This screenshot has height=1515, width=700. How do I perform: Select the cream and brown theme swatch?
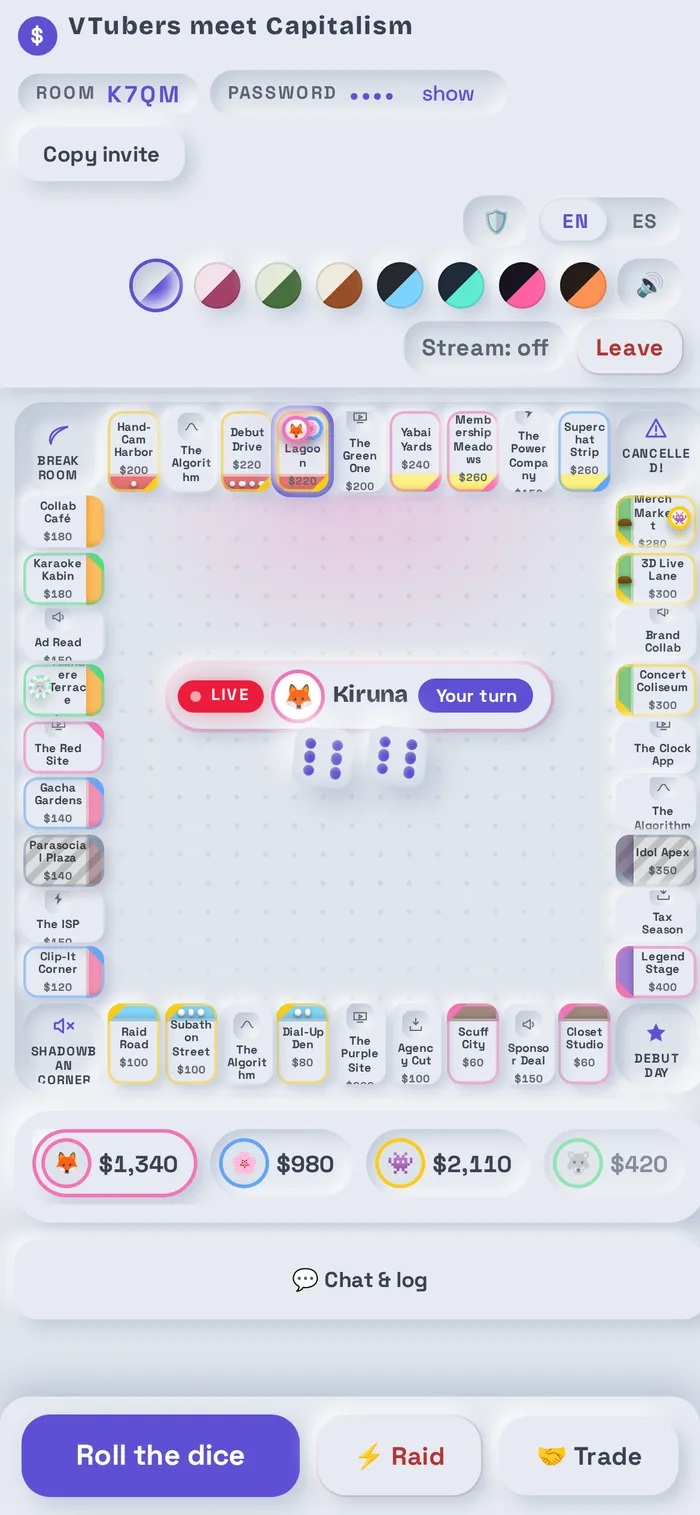pos(339,286)
